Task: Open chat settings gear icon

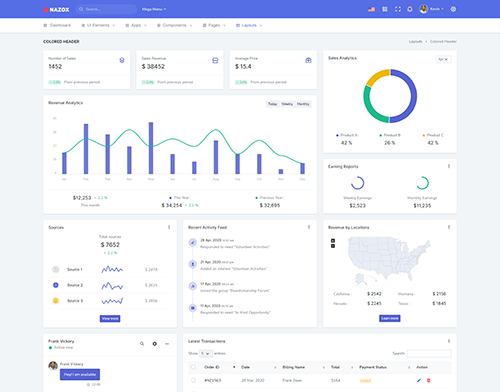Action: [x=155, y=344]
